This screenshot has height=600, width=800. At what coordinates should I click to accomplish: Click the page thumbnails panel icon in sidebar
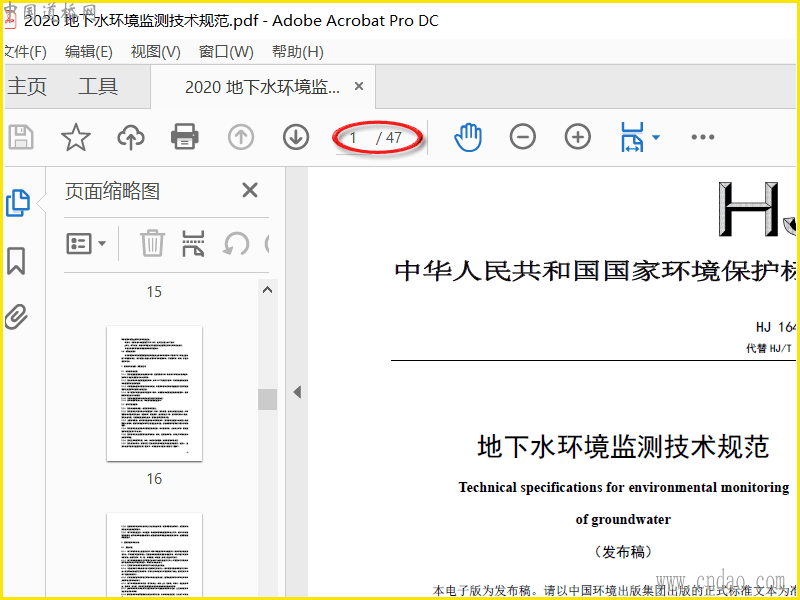coord(18,203)
